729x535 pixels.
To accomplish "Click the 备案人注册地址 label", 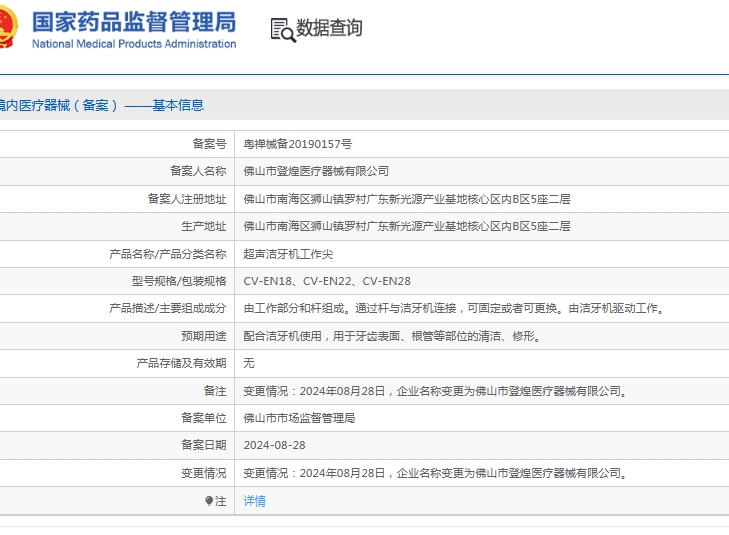I will tap(187, 199).
